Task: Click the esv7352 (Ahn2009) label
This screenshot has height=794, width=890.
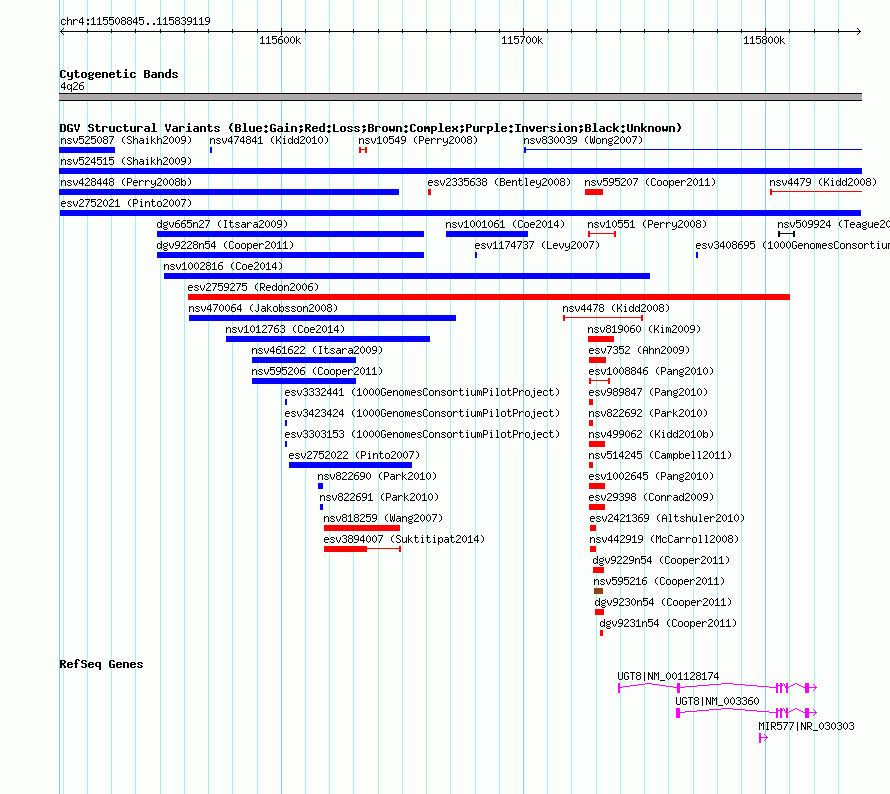Action: (x=639, y=350)
